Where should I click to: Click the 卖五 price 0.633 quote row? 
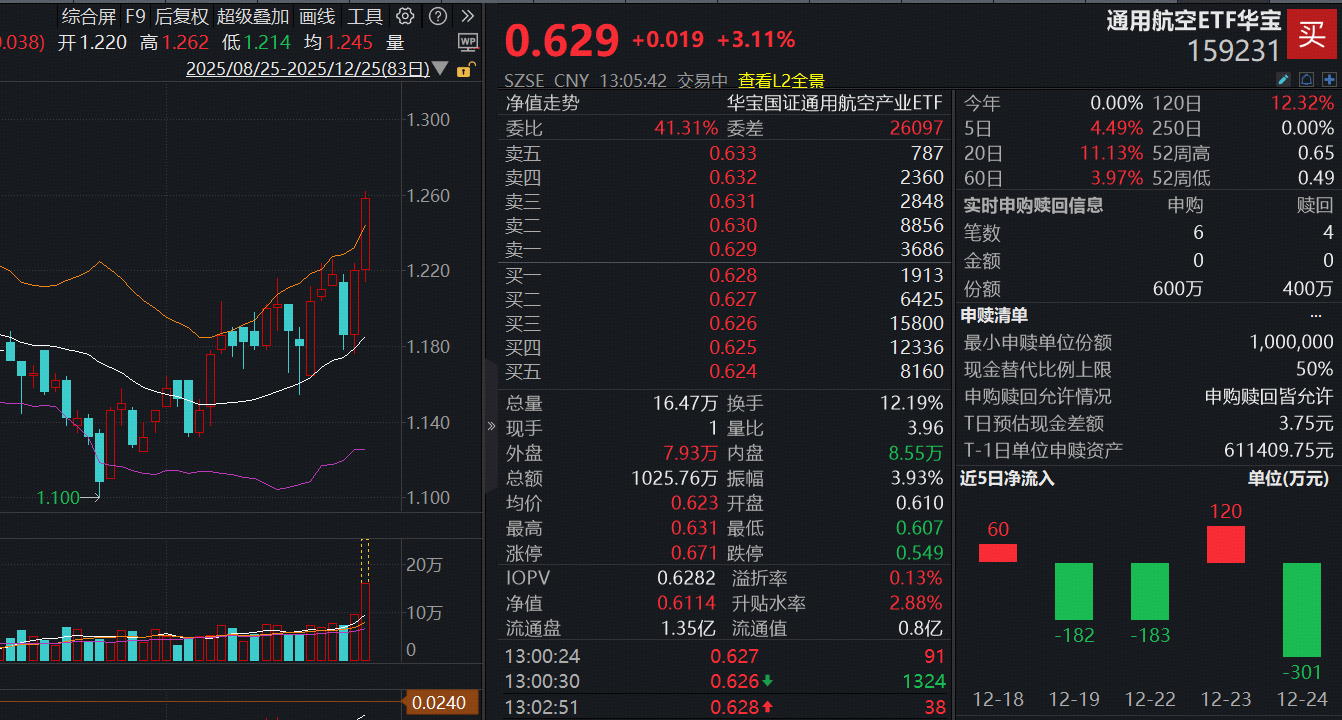pyautogui.click(x=735, y=152)
